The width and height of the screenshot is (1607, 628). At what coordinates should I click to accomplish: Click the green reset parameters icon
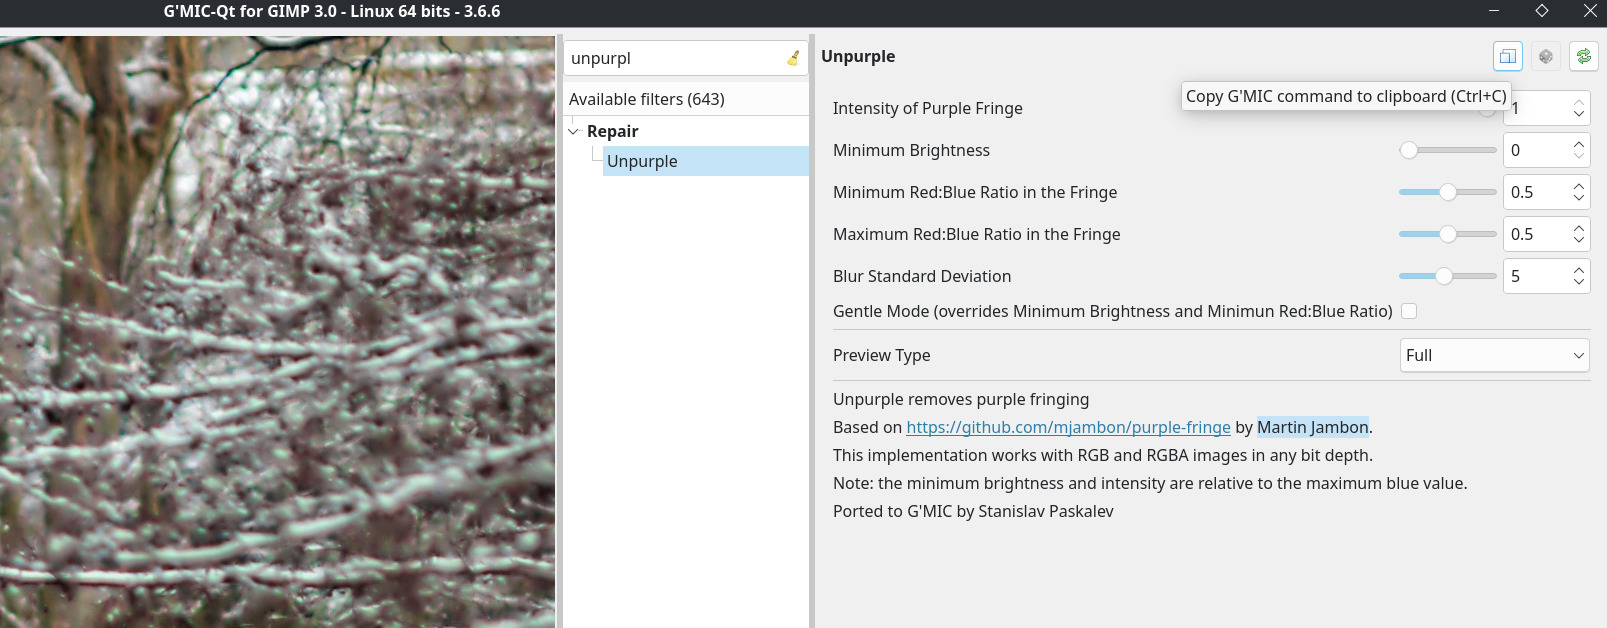click(1584, 57)
